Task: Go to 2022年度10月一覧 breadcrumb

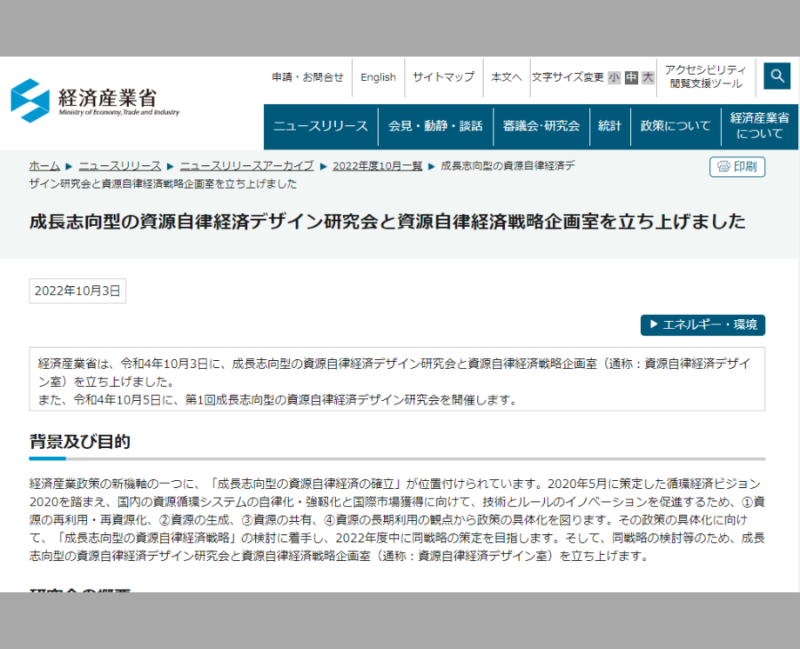Action: 377,166
